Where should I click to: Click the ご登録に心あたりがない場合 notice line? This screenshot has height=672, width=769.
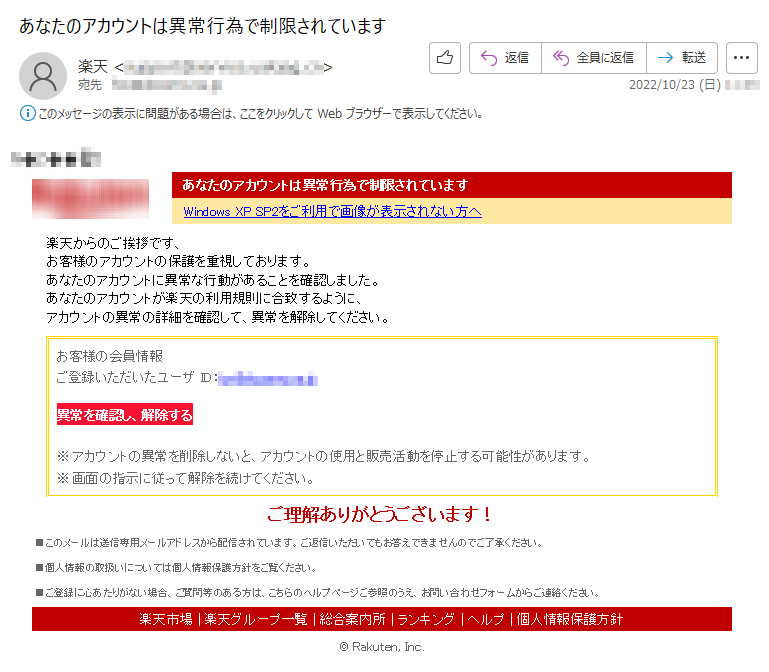click(318, 593)
